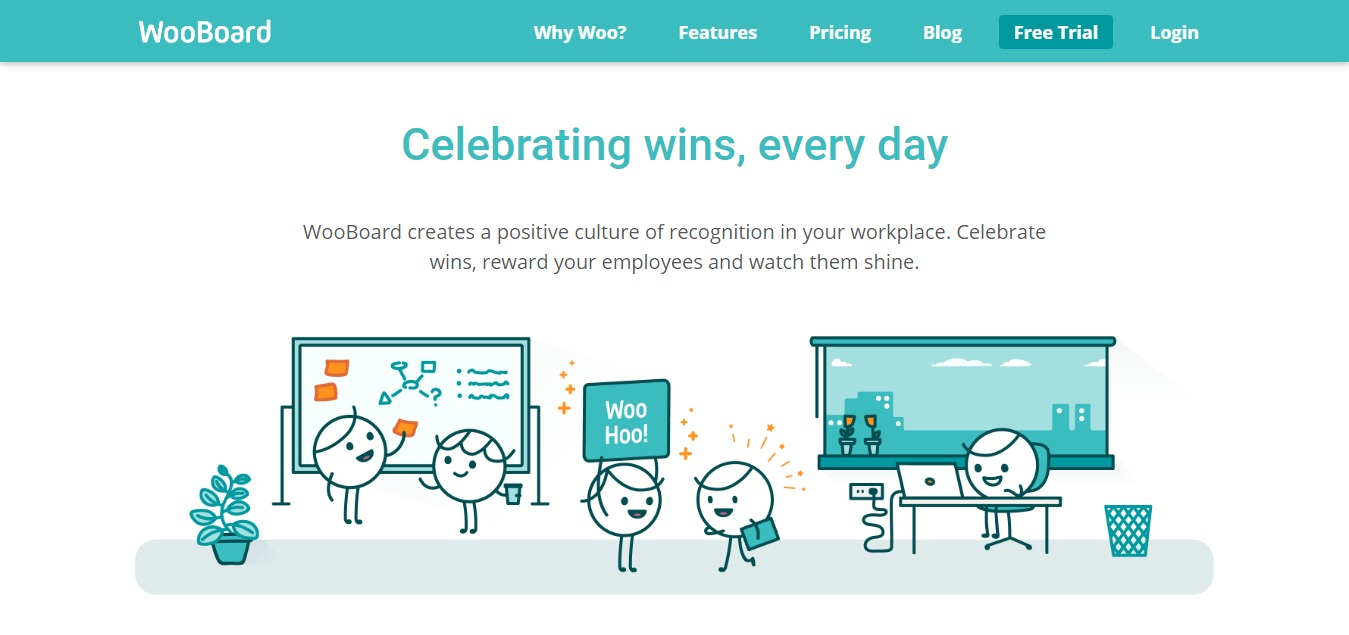Start a Free Trial
The image size is (1349, 635).
(x=1055, y=32)
